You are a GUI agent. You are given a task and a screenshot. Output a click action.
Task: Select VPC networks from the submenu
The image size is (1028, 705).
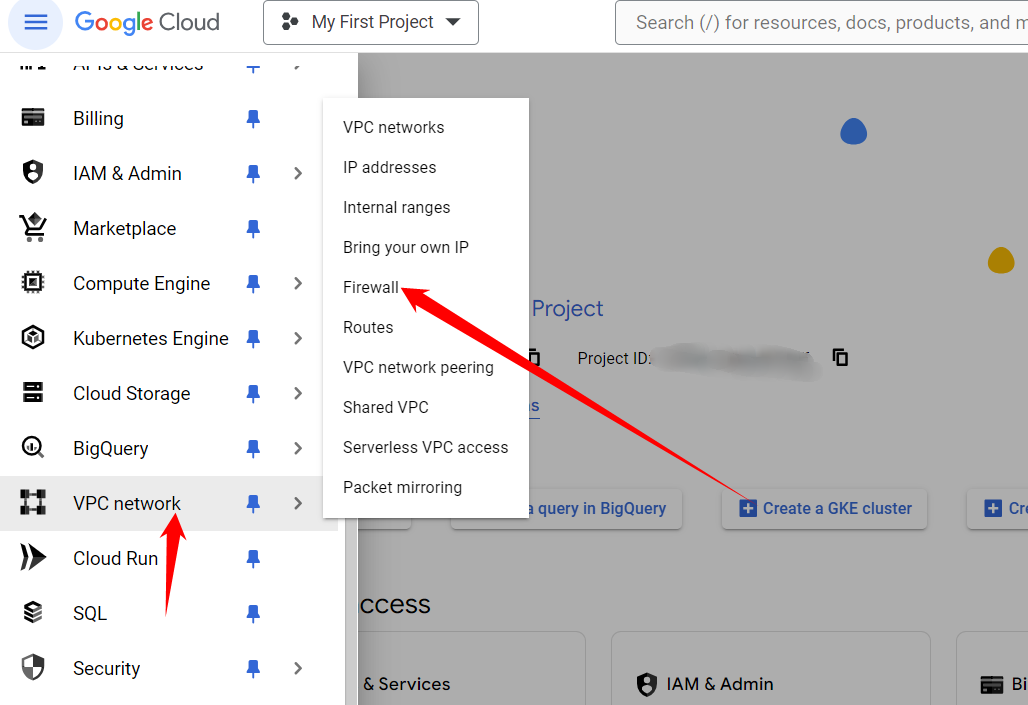pyautogui.click(x=425, y=127)
